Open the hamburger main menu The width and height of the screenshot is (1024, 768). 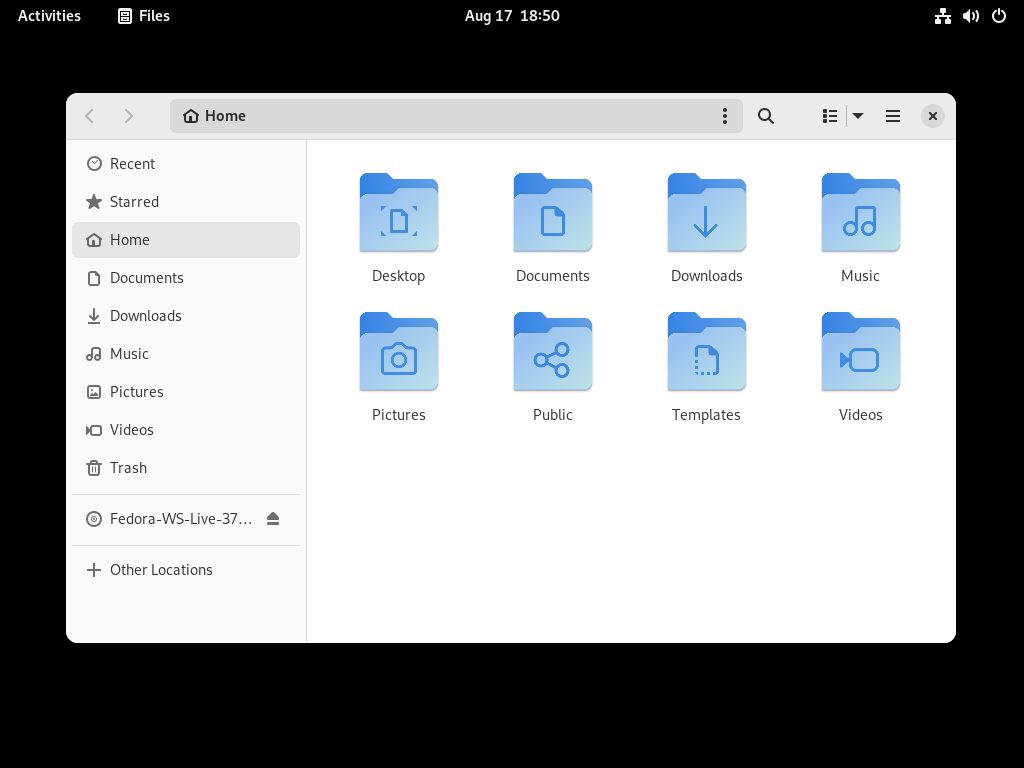(x=893, y=116)
